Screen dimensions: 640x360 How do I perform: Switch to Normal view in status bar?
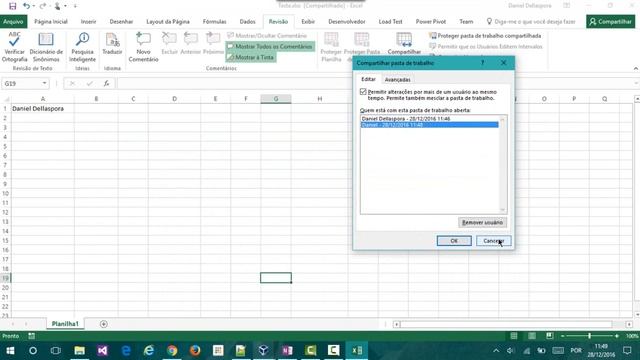click(x=514, y=336)
